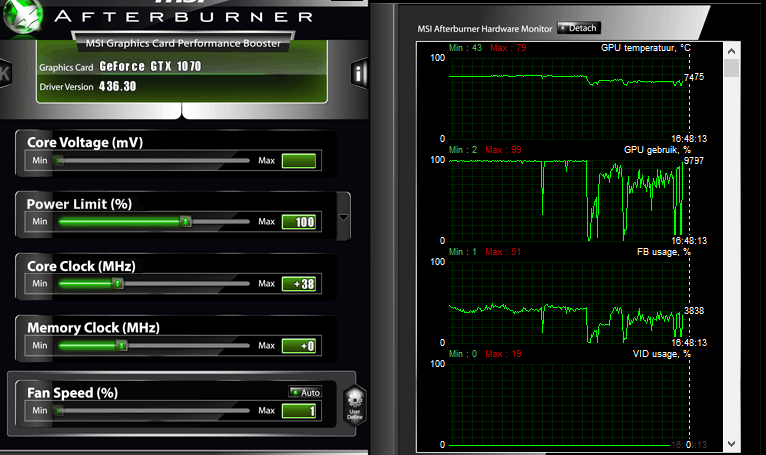Click the Memory Clock slider handle

pos(122,346)
